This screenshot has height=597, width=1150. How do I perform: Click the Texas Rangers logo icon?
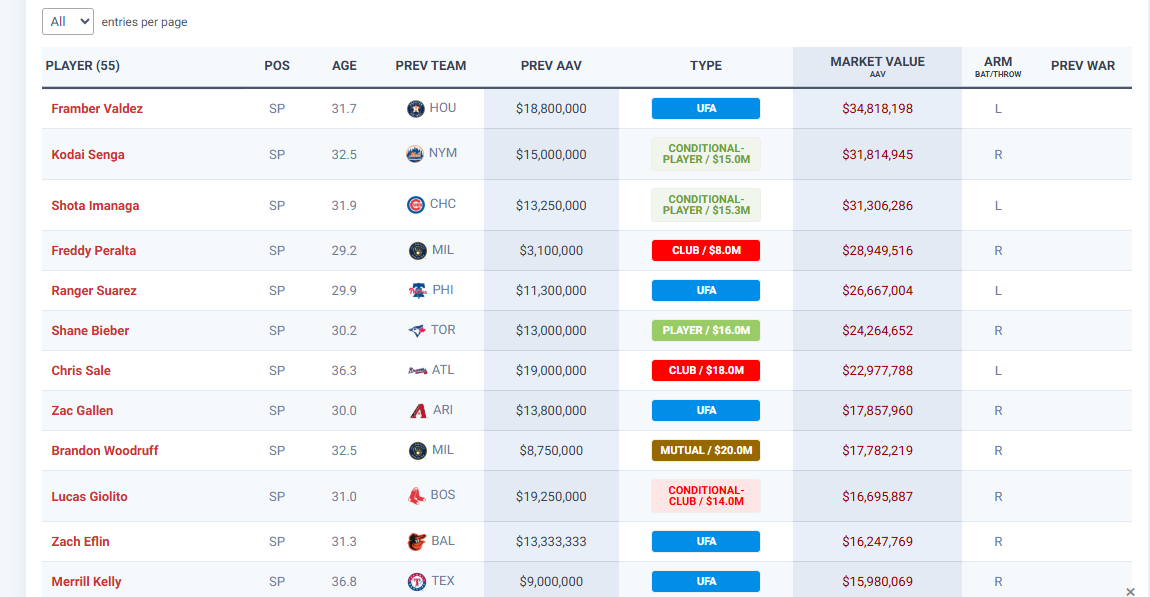click(x=417, y=582)
